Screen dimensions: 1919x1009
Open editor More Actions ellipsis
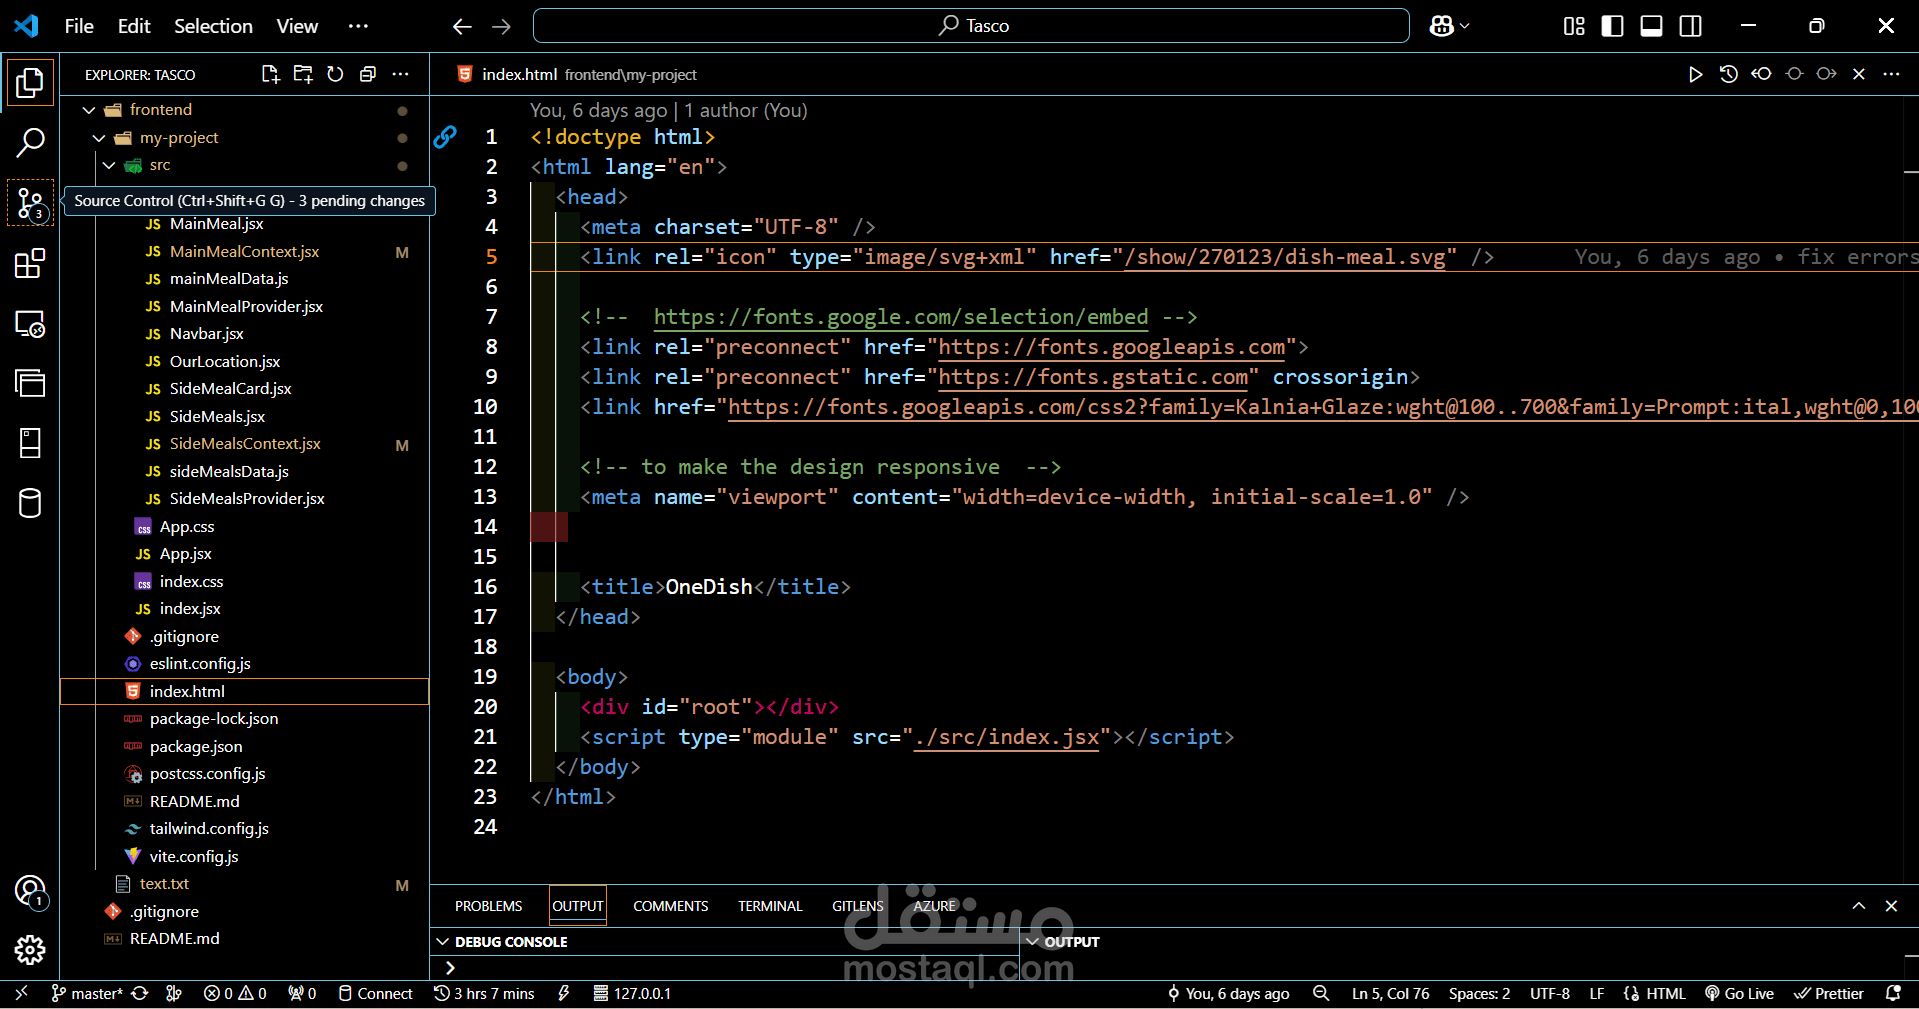tap(1891, 74)
